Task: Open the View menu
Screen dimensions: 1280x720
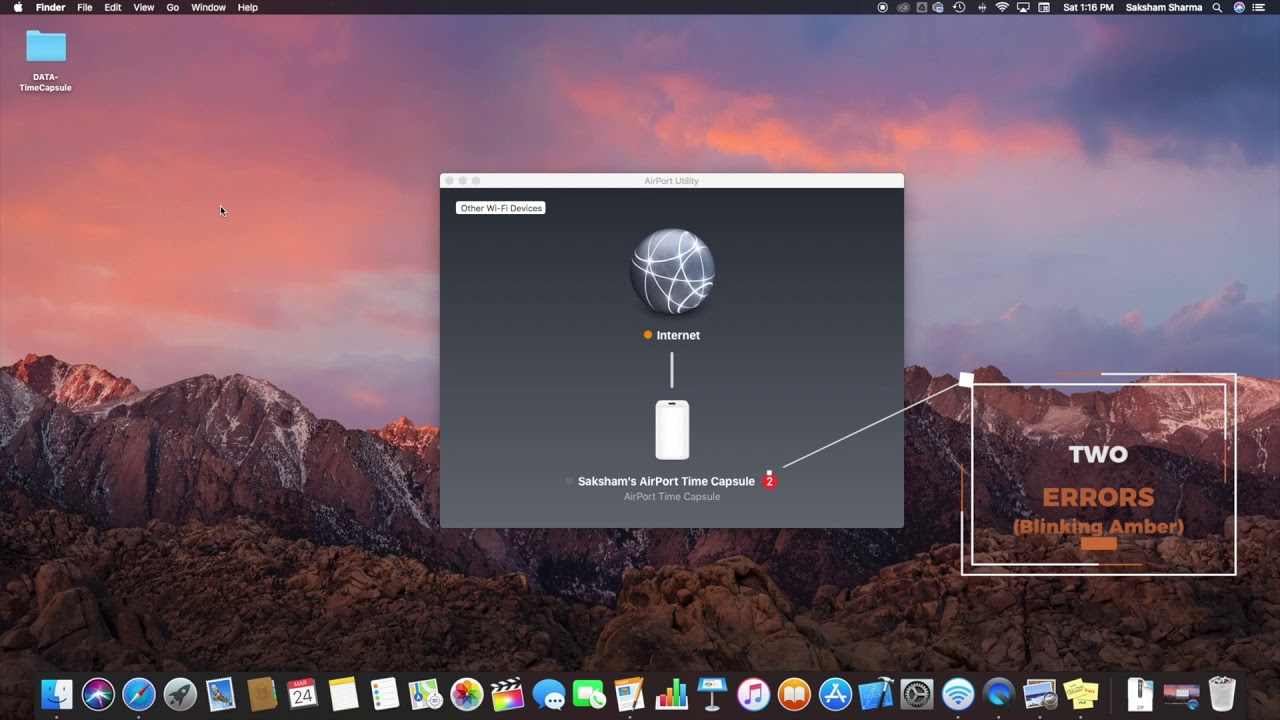Action: [144, 7]
